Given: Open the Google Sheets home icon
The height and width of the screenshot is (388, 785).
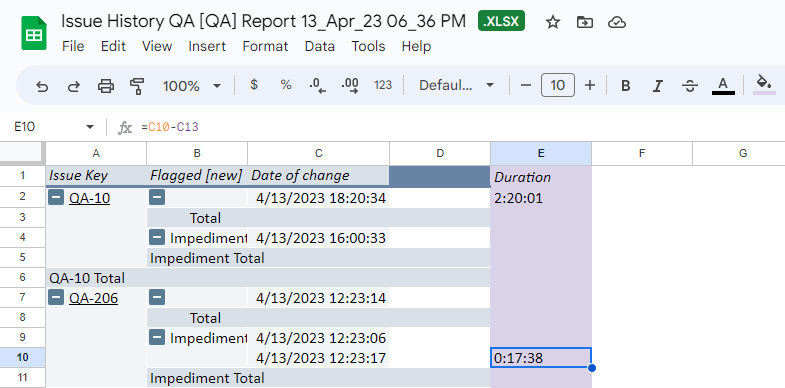Looking at the screenshot, I should tap(34, 33).
